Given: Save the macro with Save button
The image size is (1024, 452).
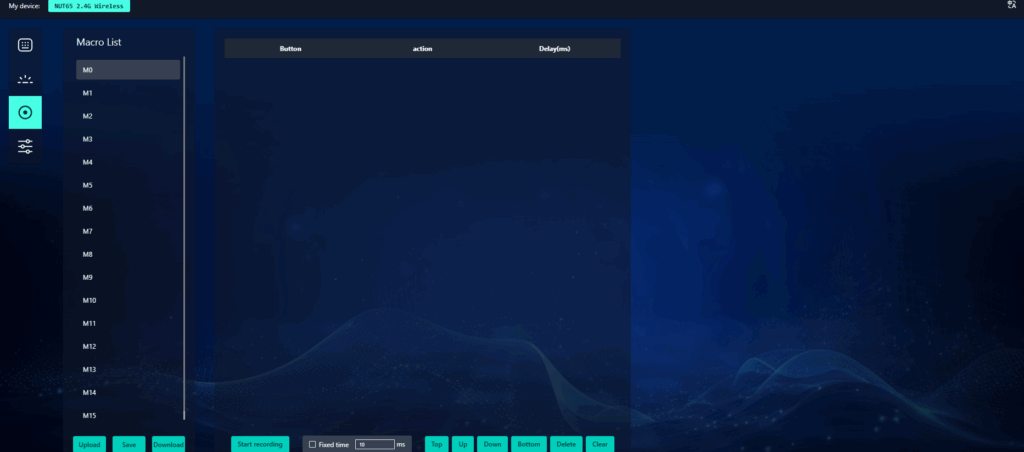Looking at the screenshot, I should tap(129, 444).
